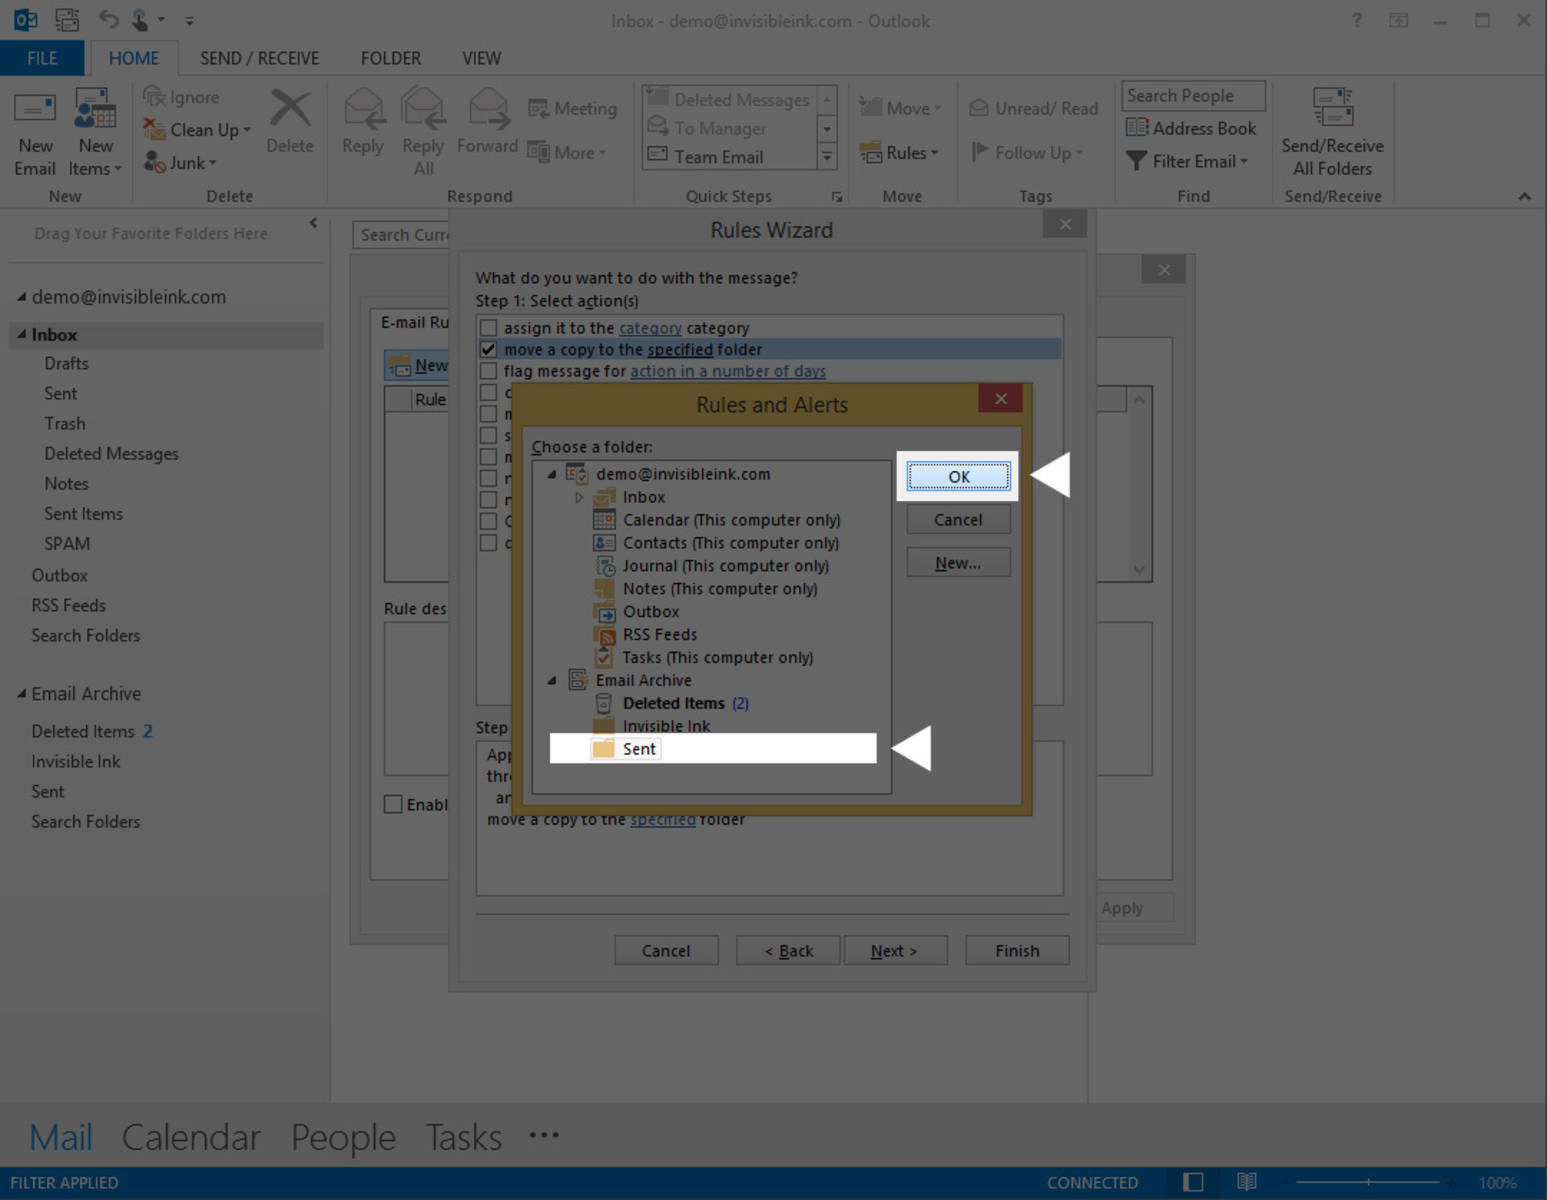Click the Search People field
The width and height of the screenshot is (1547, 1200).
click(x=1193, y=96)
